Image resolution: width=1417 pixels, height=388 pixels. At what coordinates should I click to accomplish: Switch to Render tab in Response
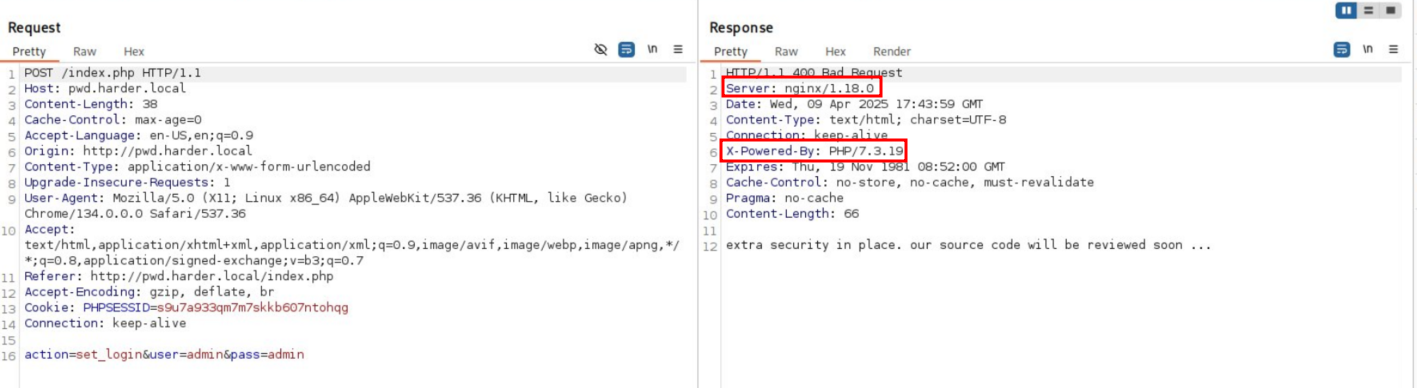click(x=892, y=52)
